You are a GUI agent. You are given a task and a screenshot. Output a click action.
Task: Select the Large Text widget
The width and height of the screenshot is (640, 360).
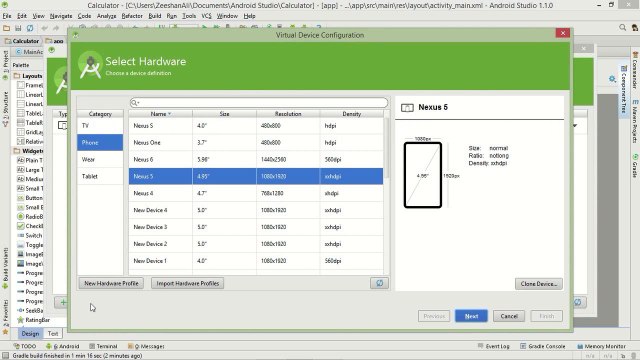pos(30,170)
